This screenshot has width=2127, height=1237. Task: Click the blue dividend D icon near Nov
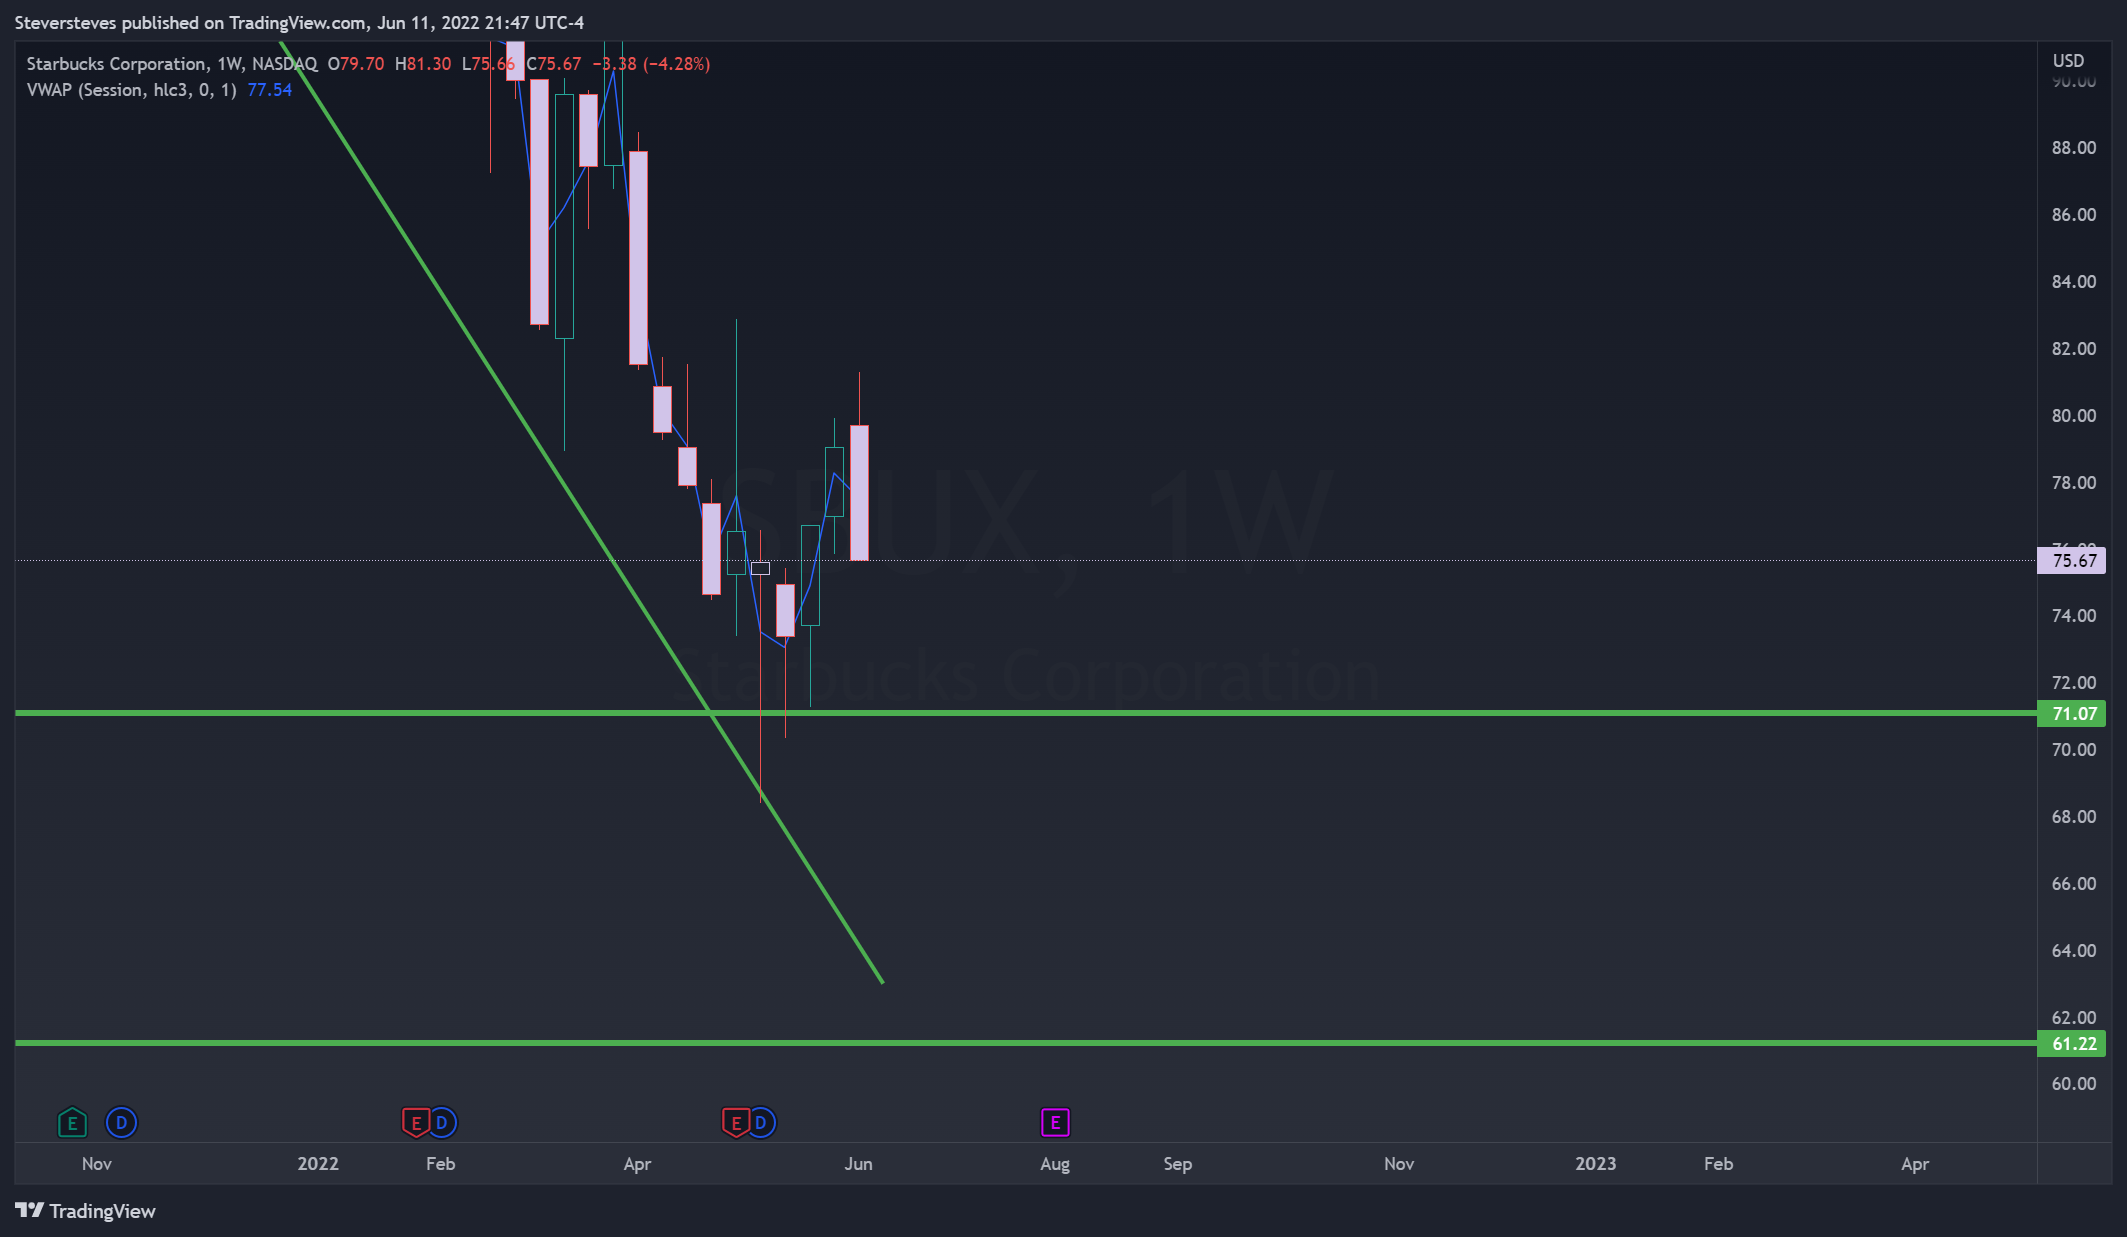[121, 1123]
